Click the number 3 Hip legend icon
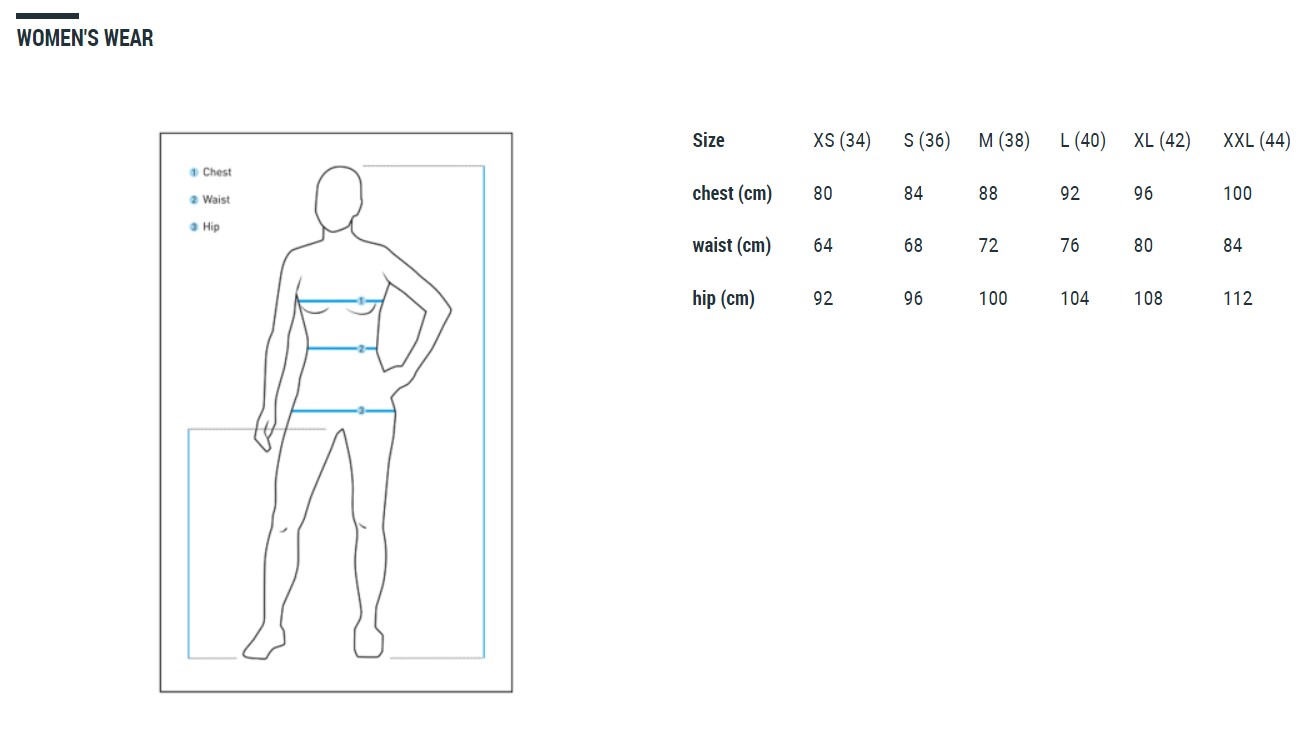Viewport: 1312px width, 729px height. 194,227
